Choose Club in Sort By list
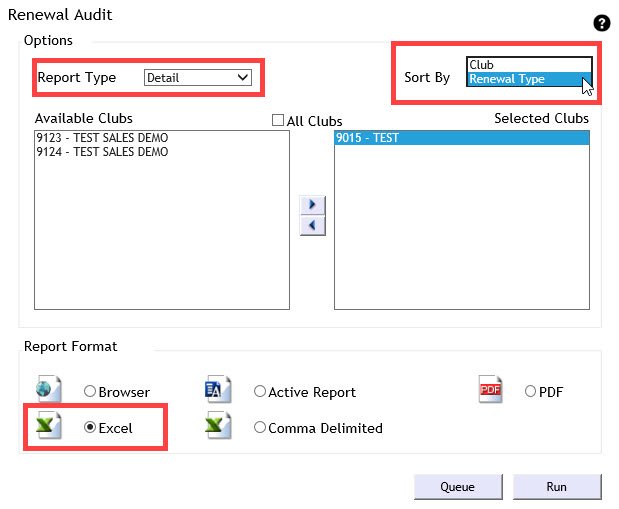This screenshot has height=509, width=619. 520,65
